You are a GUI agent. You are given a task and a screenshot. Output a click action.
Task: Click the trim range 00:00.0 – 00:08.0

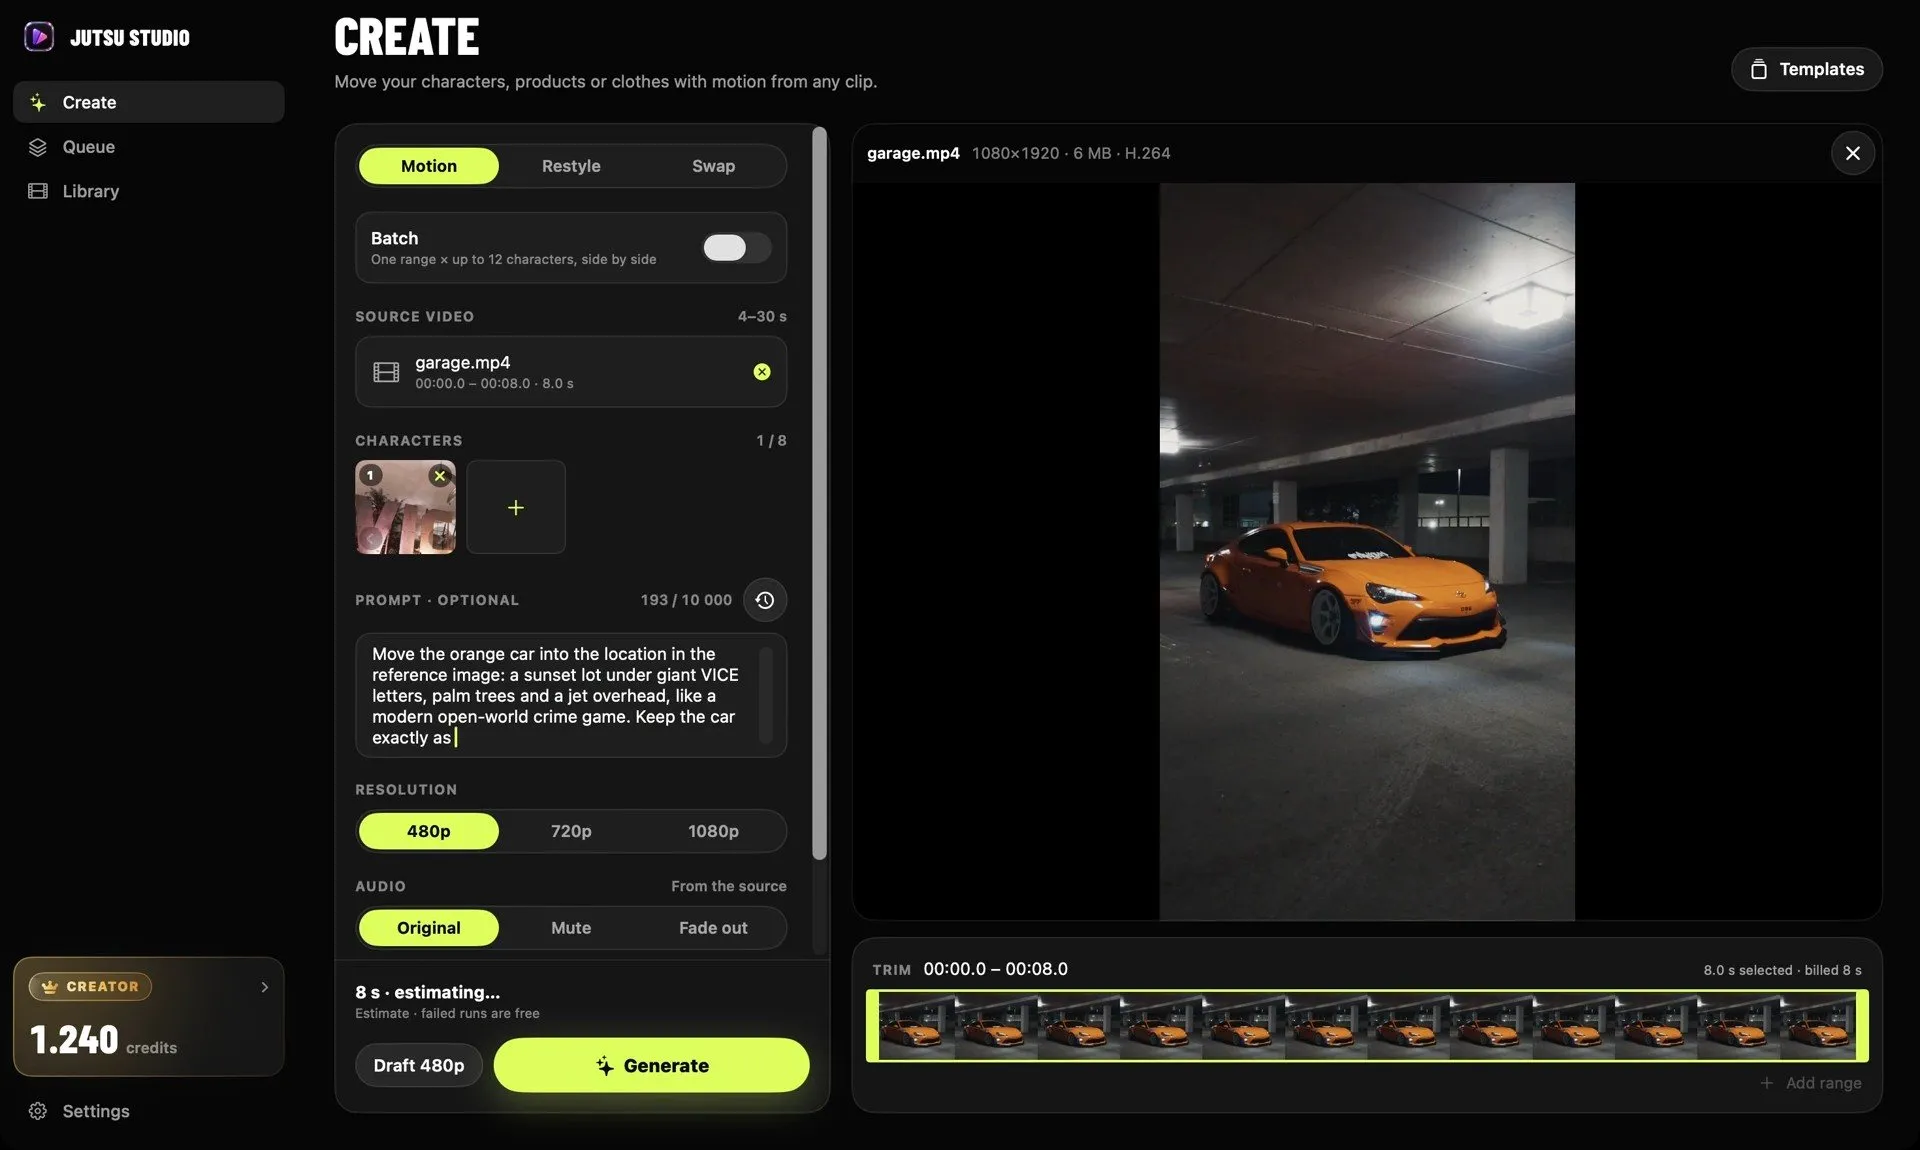[995, 969]
